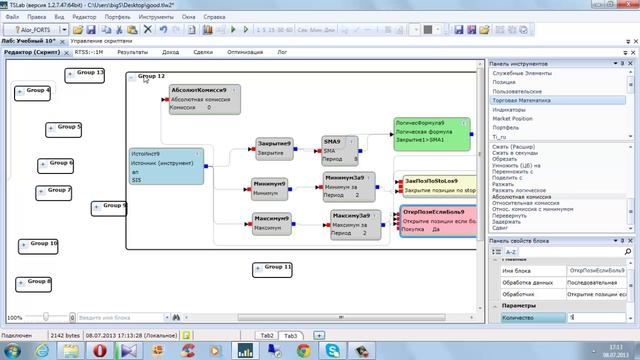This screenshot has width=640, height=360.
Task: Click the first blue floppy save icon
Action: pos(91,30)
